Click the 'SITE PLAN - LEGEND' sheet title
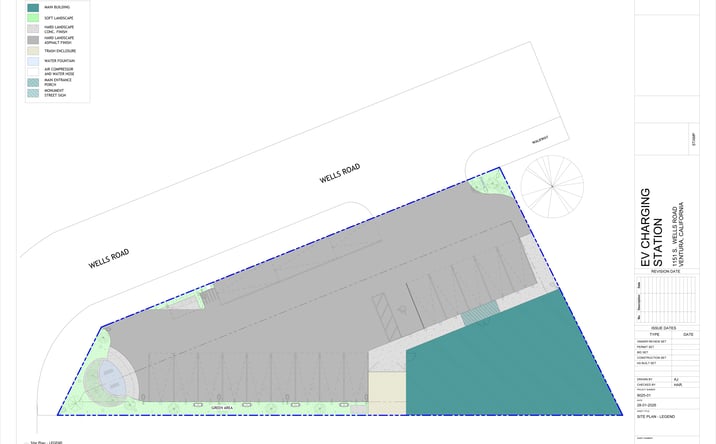The image size is (716, 444). (x=655, y=417)
